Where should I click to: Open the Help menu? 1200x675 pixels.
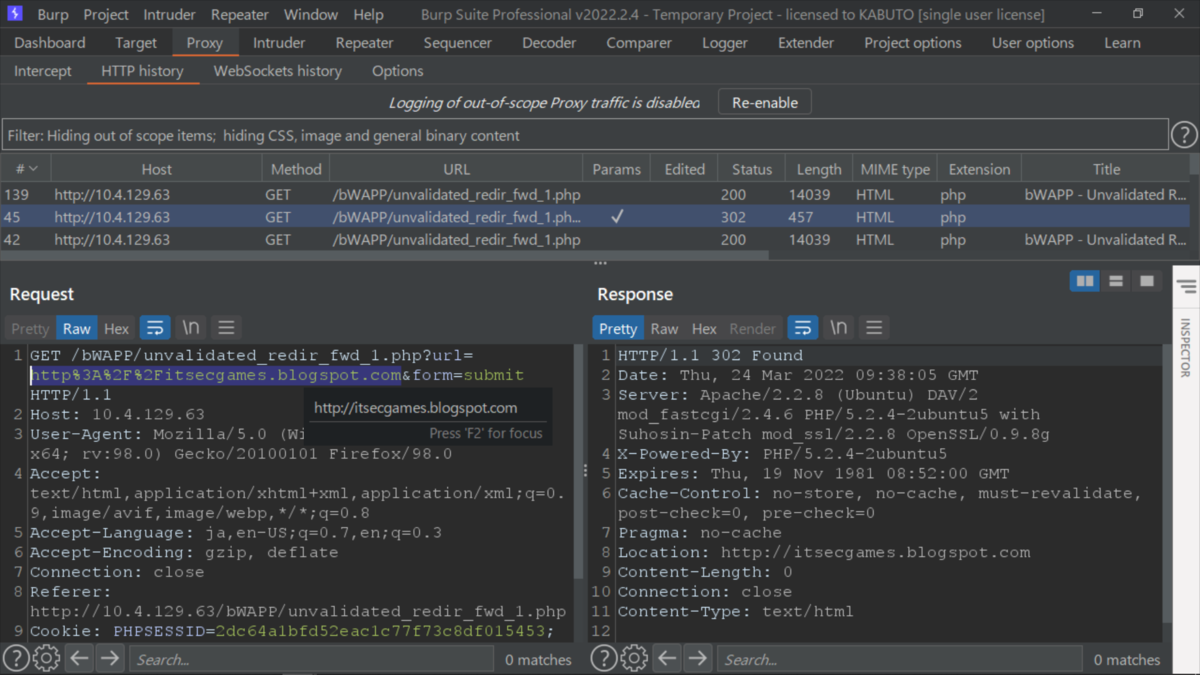pos(368,14)
